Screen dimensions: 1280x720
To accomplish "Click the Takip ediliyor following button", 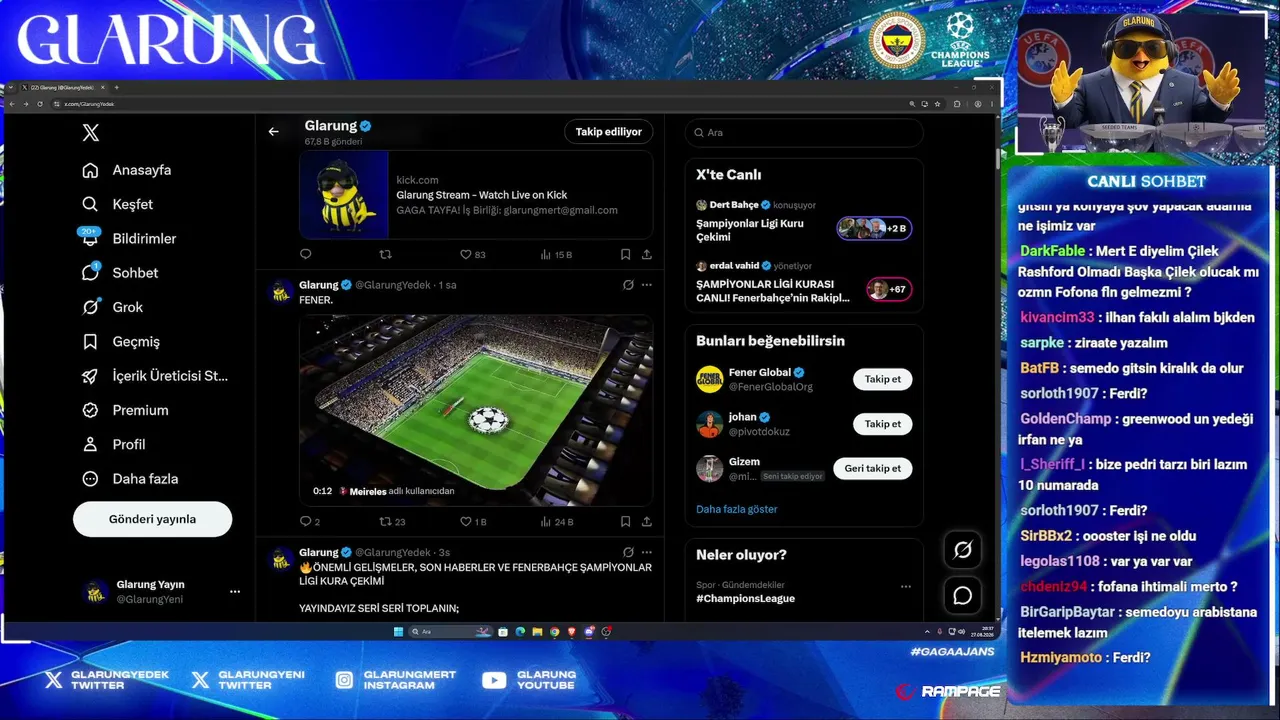I will click(608, 132).
